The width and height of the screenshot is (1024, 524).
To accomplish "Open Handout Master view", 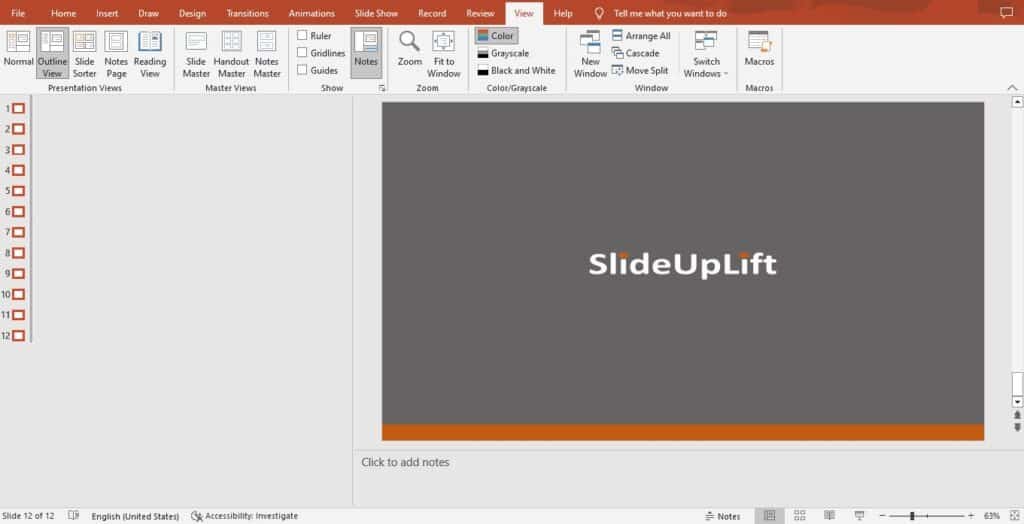I will 232,53.
